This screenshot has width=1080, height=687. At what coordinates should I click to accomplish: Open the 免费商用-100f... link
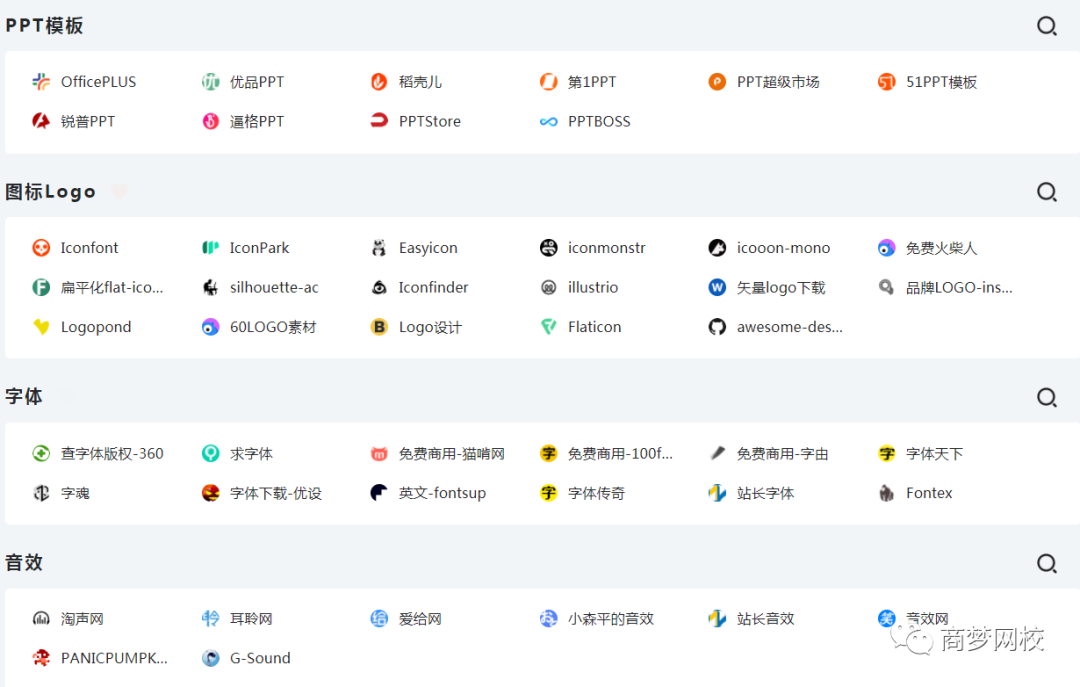620,454
